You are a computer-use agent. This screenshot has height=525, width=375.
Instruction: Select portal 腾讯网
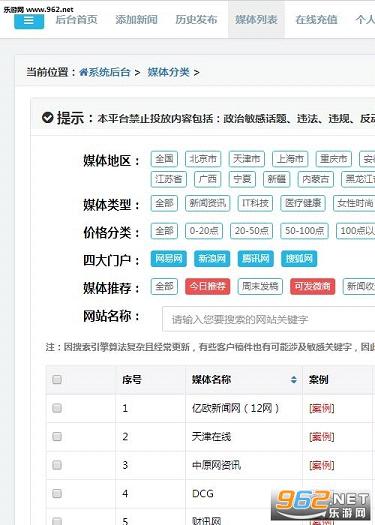pyautogui.click(x=255, y=258)
